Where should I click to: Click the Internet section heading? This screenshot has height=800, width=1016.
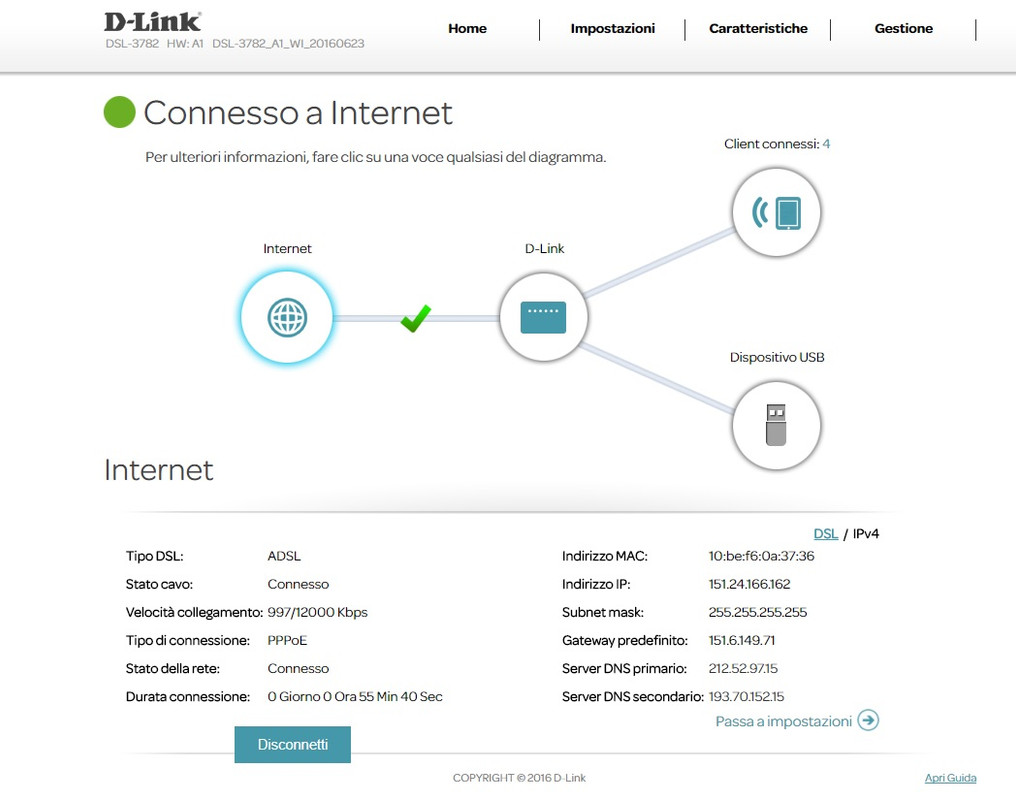159,470
